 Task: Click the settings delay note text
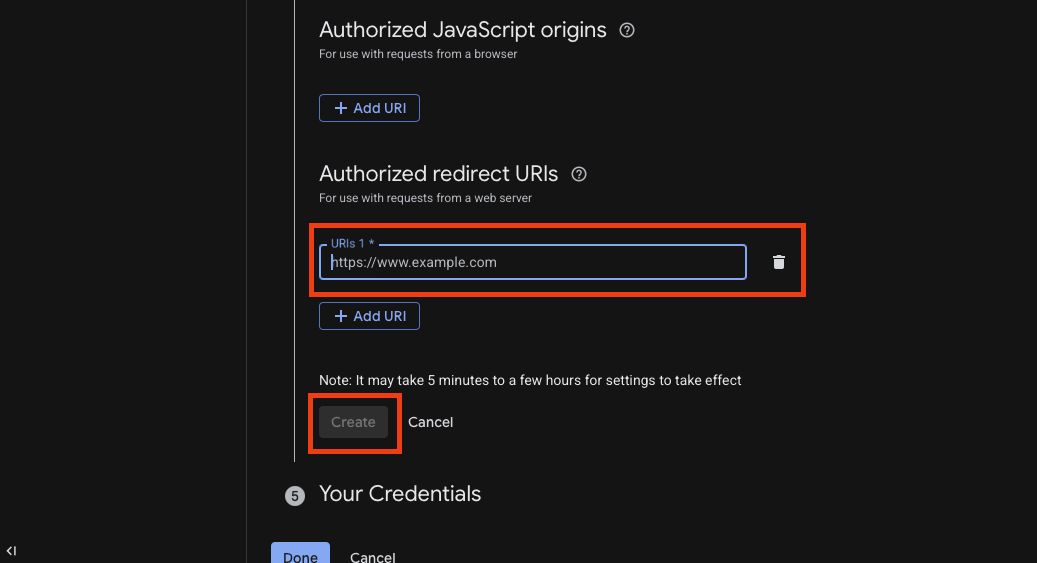(x=530, y=380)
